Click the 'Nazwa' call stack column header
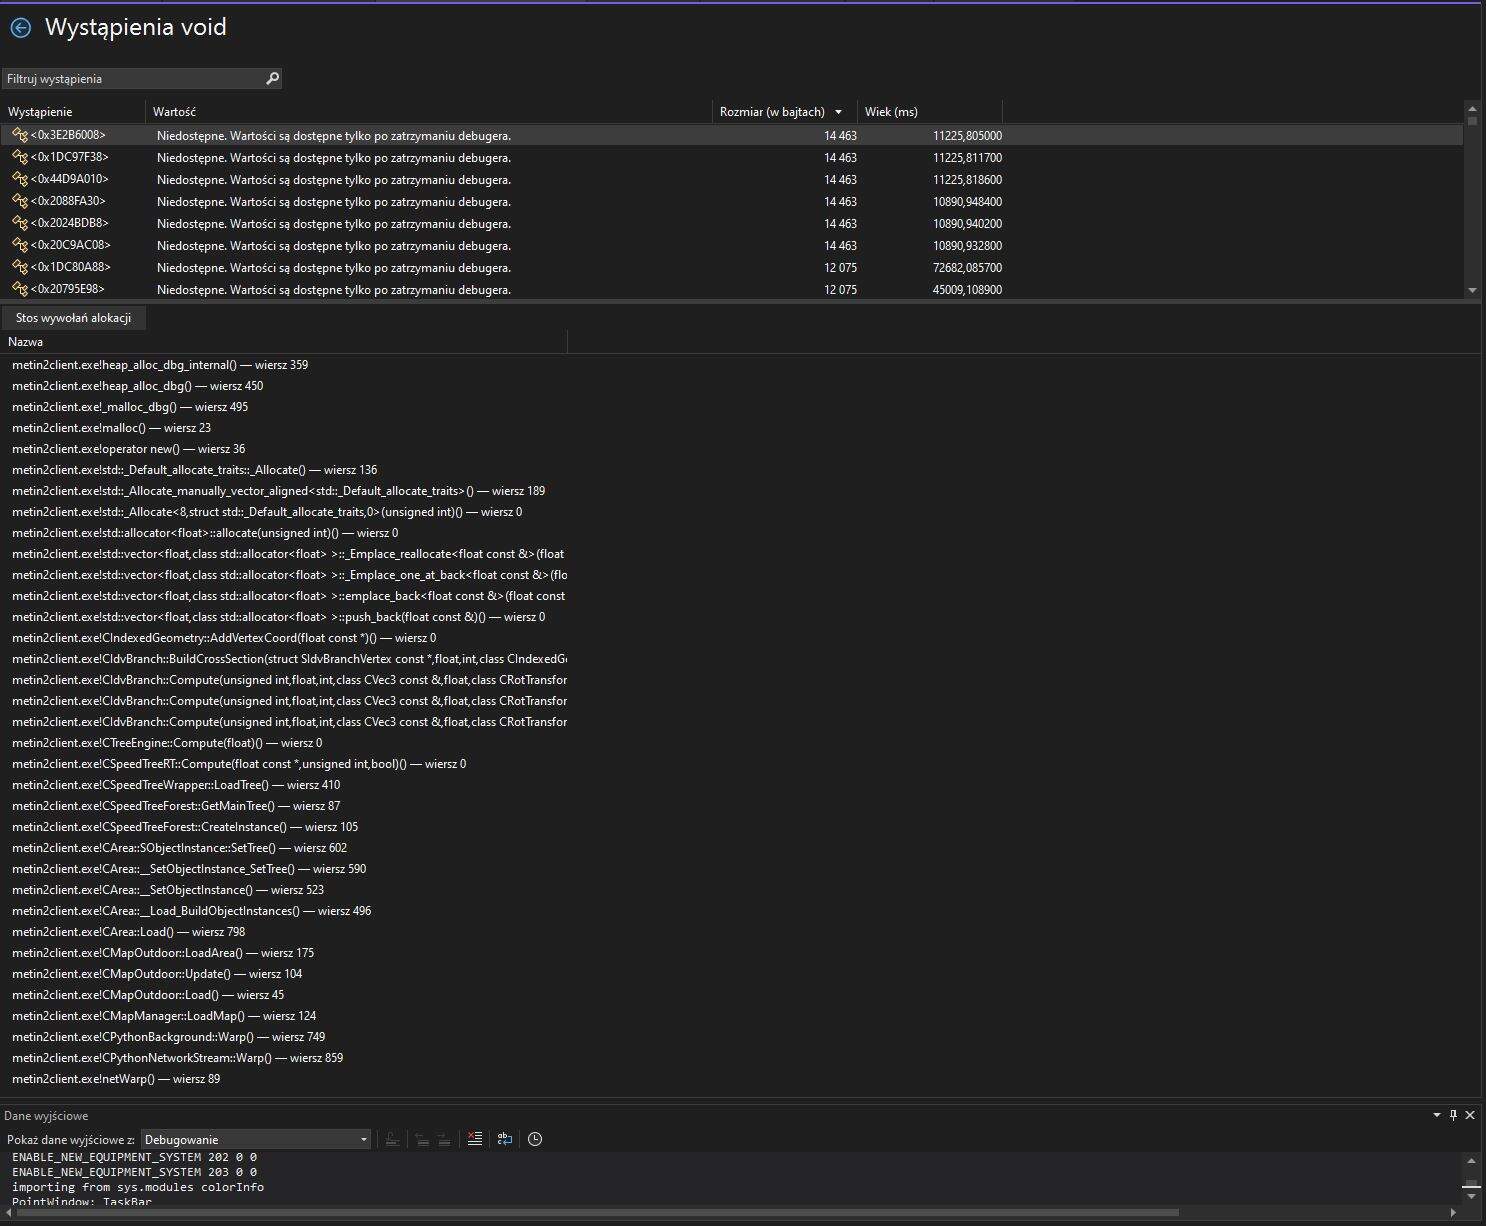Screen dimensions: 1486x1226 [25, 342]
